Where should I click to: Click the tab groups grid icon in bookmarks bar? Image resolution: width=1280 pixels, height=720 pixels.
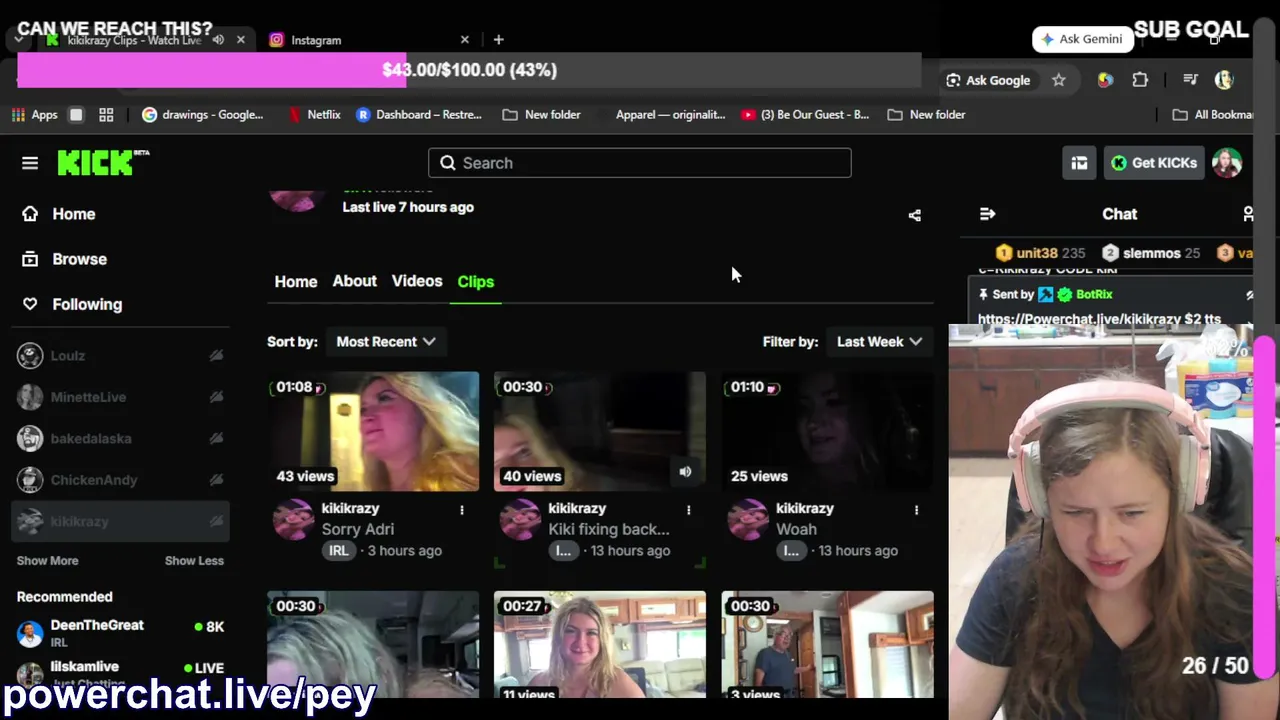coord(106,115)
